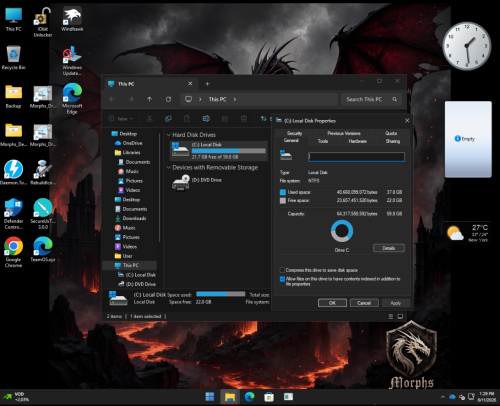Open the New dropdown in Explorer toolbar

121,119
